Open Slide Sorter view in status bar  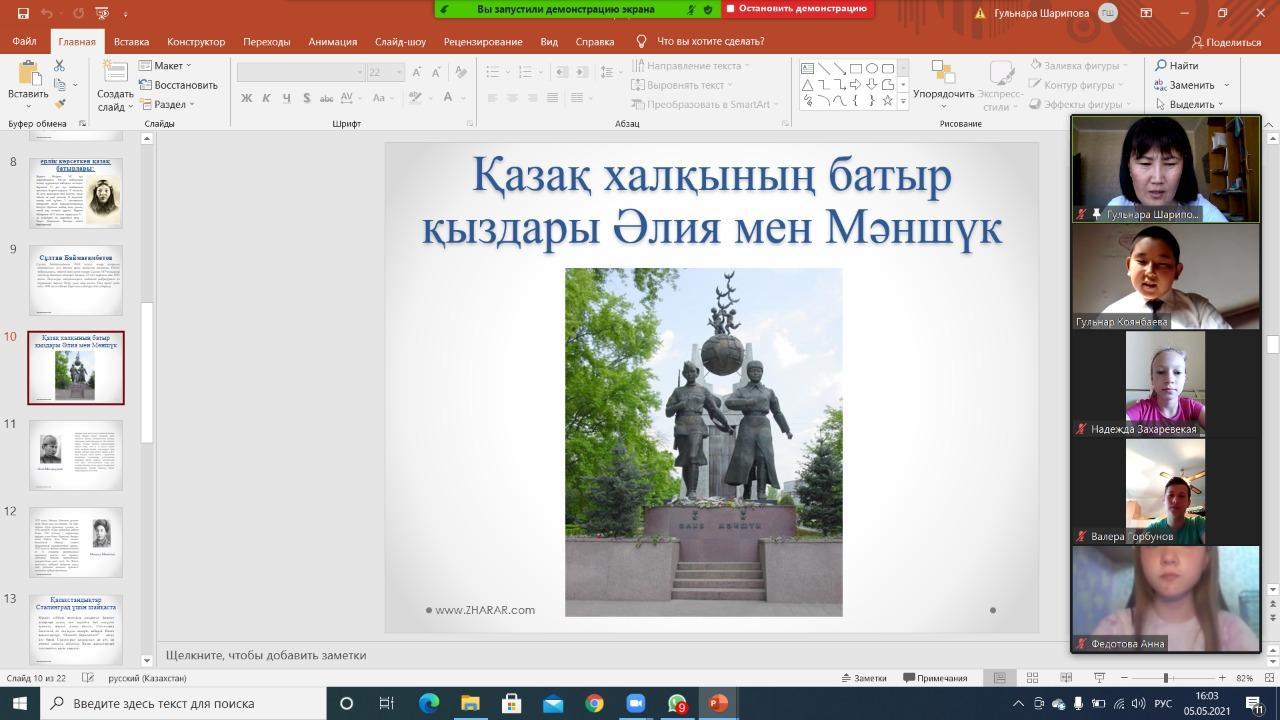(x=1033, y=678)
